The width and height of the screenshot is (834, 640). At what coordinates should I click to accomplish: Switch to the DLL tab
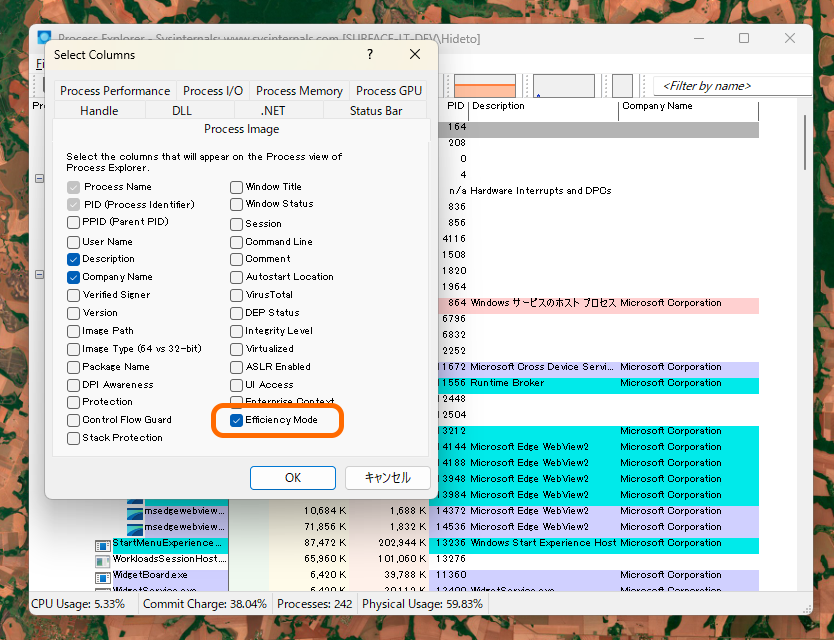click(182, 111)
